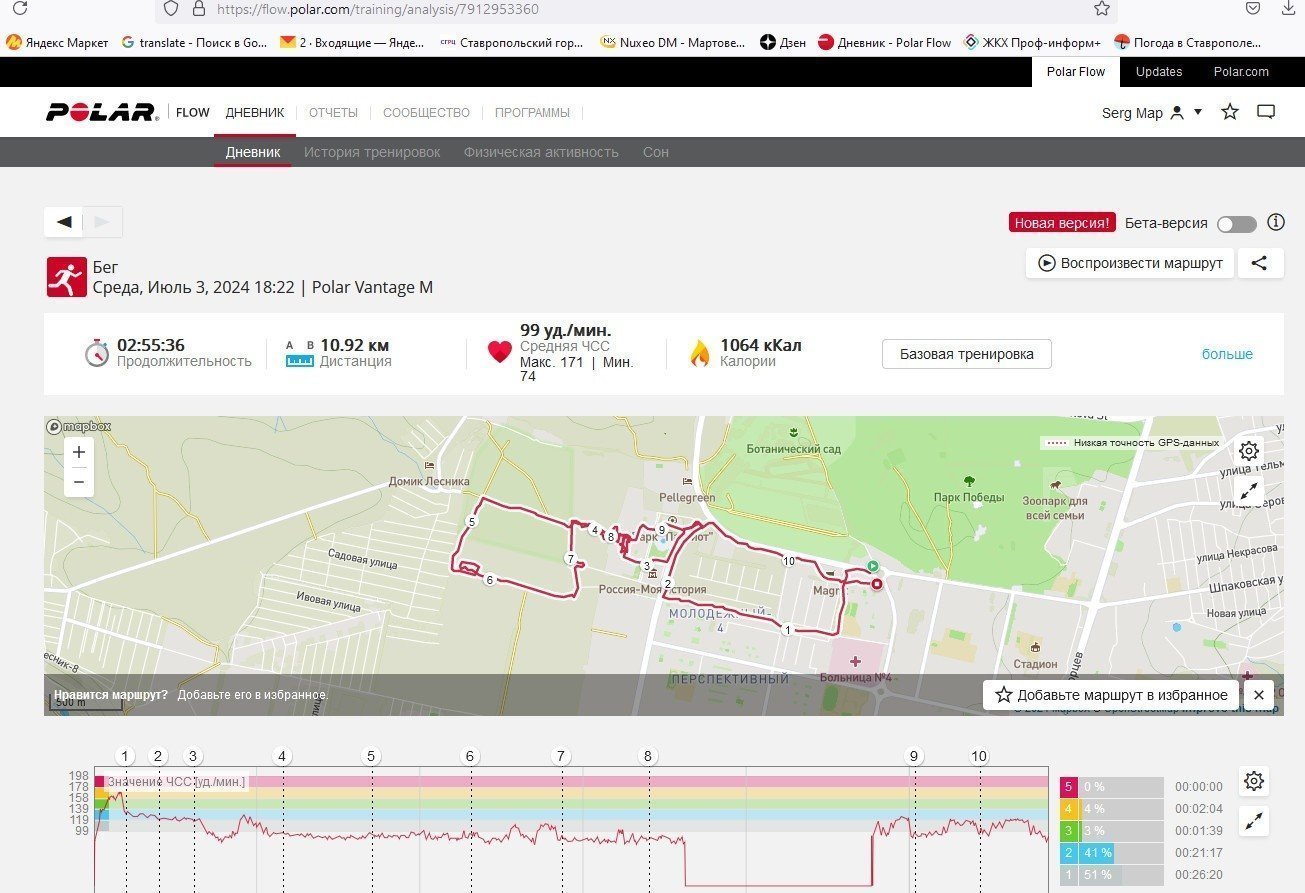
Task: Click the zone 2 blue color swatch
Action: pos(1069,853)
